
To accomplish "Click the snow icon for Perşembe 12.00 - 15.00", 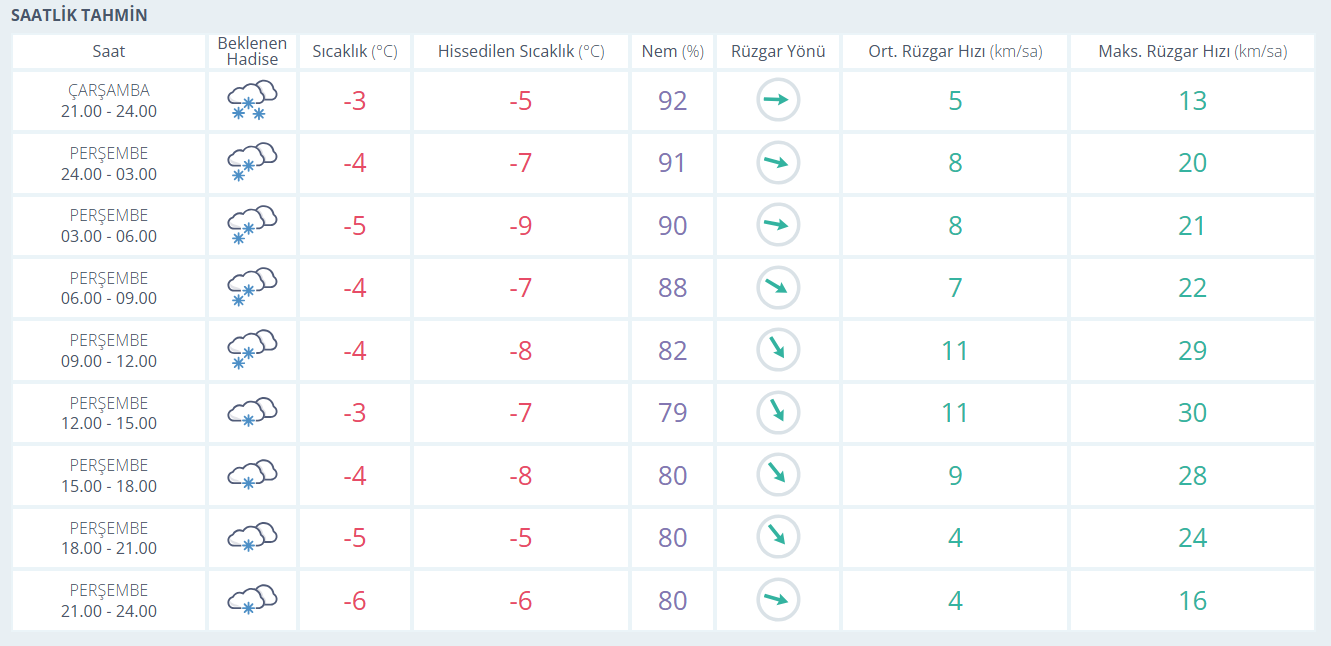I will [252, 413].
